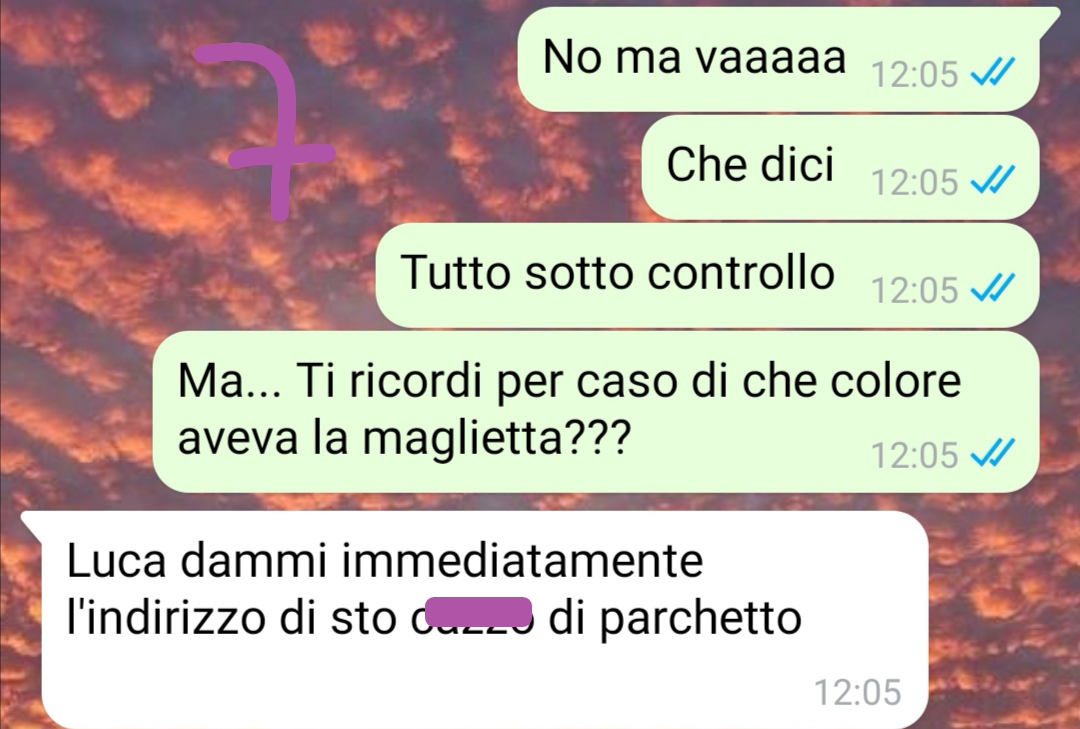Screen dimensions: 1080x729
Task: Click the 12:05 time on "Tutto sotto controllo"
Action: tap(915, 290)
